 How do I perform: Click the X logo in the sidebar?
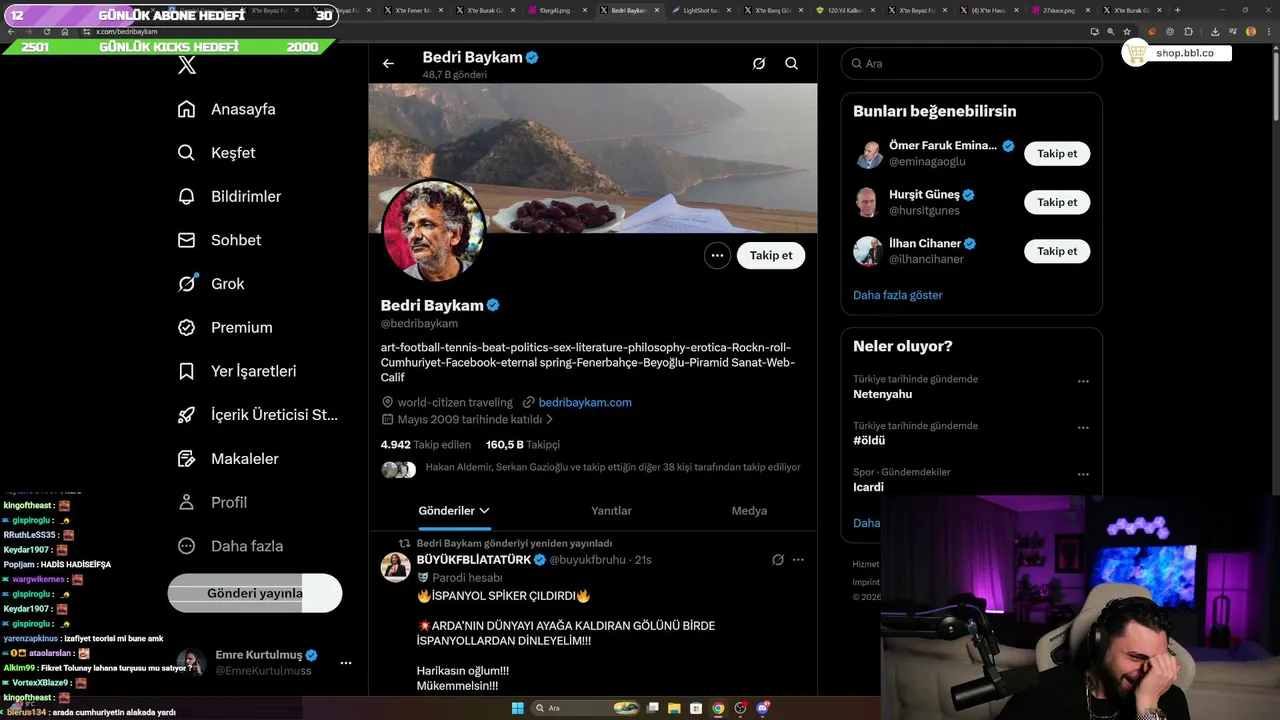pos(187,66)
